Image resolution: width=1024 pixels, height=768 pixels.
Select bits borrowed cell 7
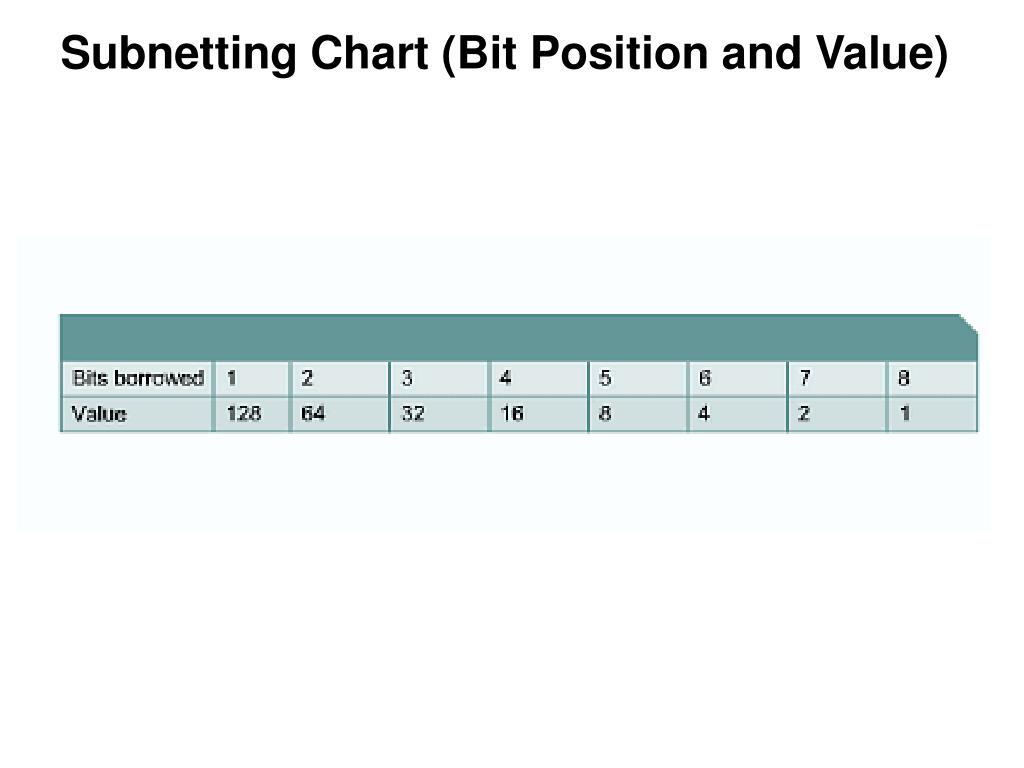(837, 379)
